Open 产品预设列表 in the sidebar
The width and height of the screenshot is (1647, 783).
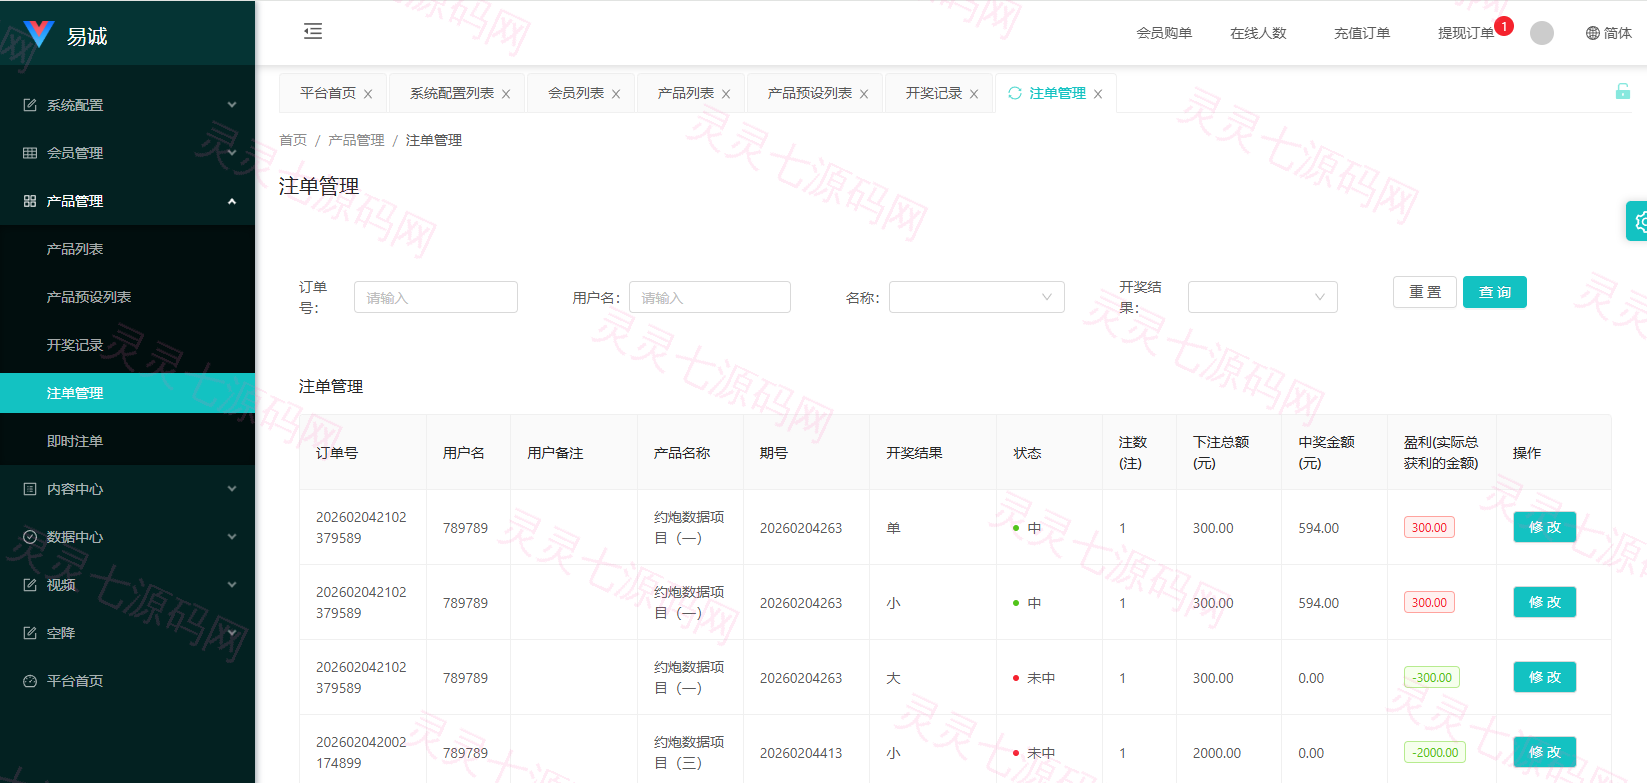pyautogui.click(x=127, y=297)
